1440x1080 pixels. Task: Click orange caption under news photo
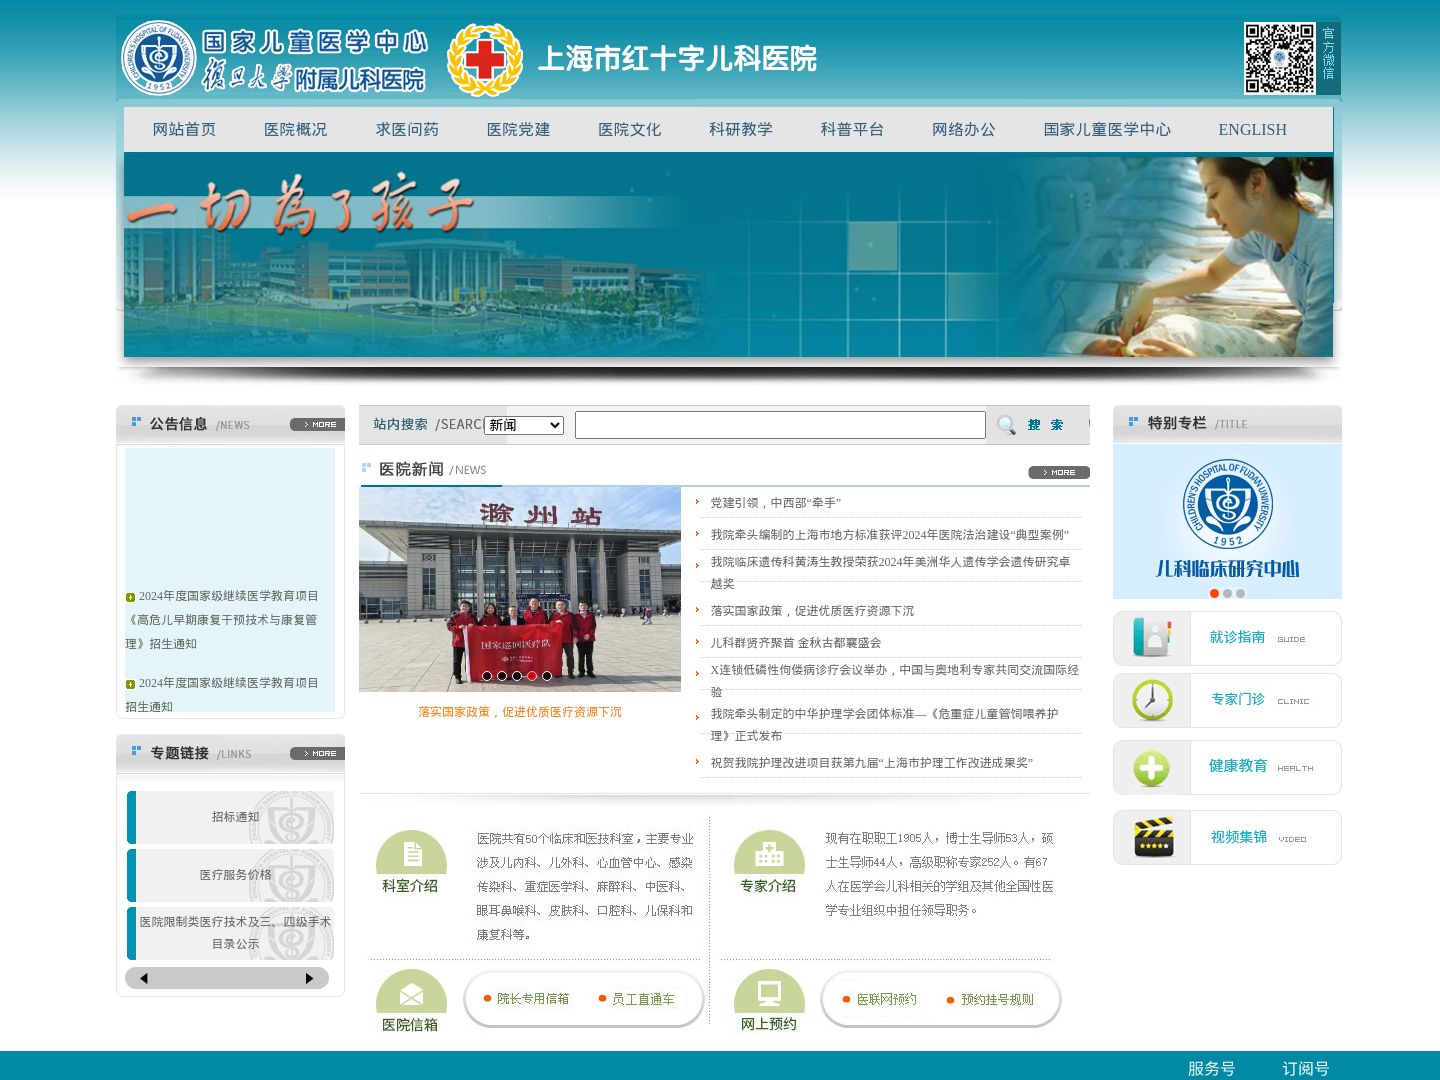[x=520, y=712]
